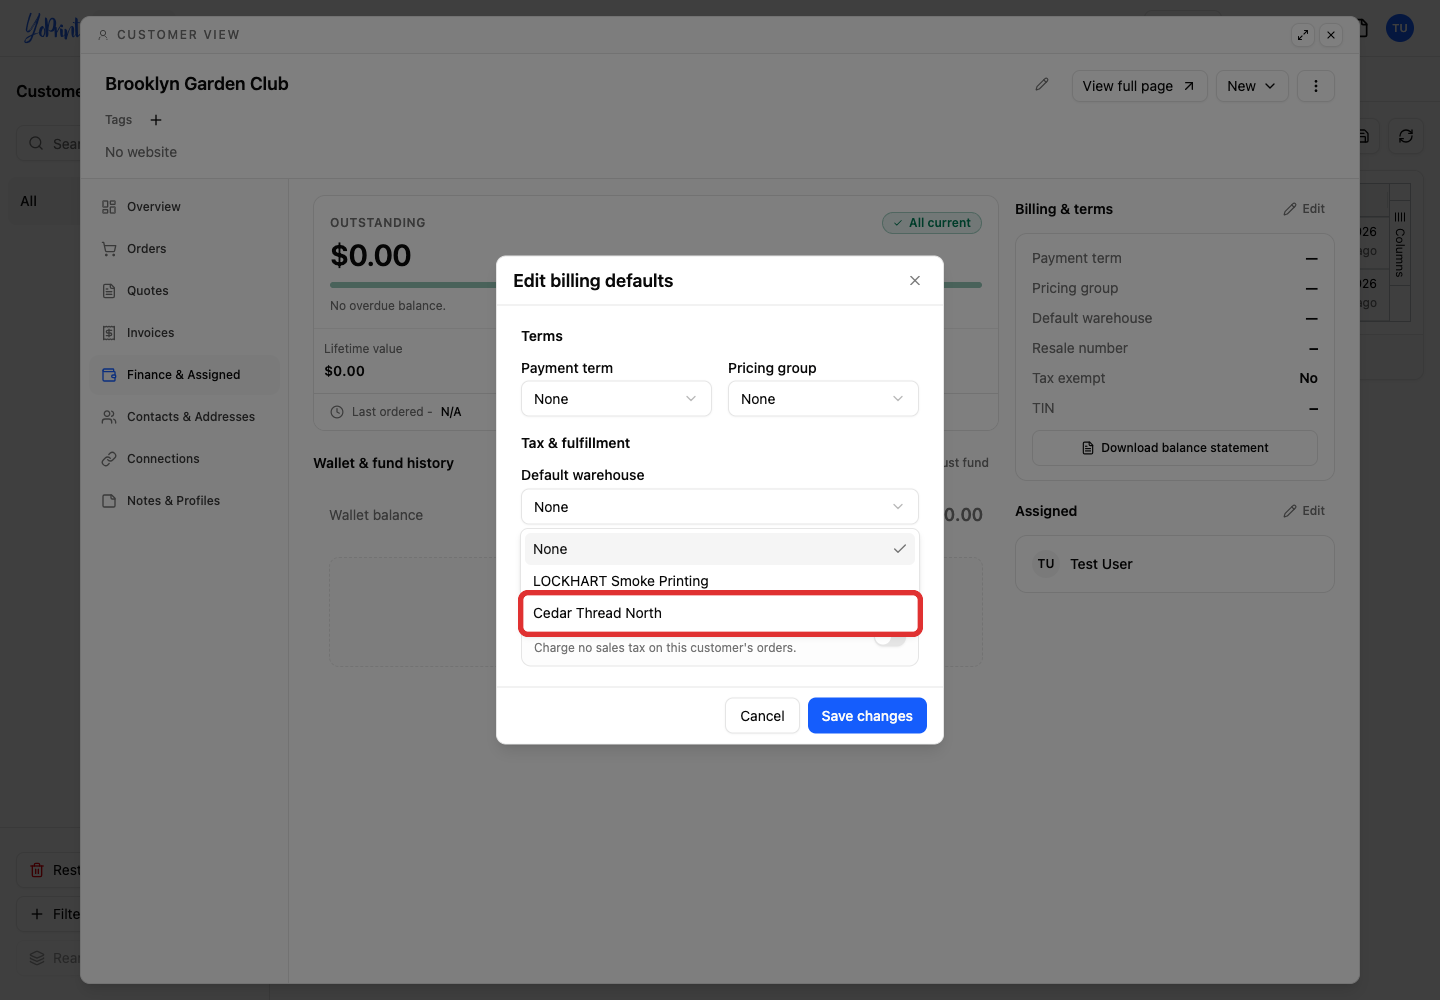Click the pencil edit customer icon
The image size is (1440, 1000).
point(1042,85)
